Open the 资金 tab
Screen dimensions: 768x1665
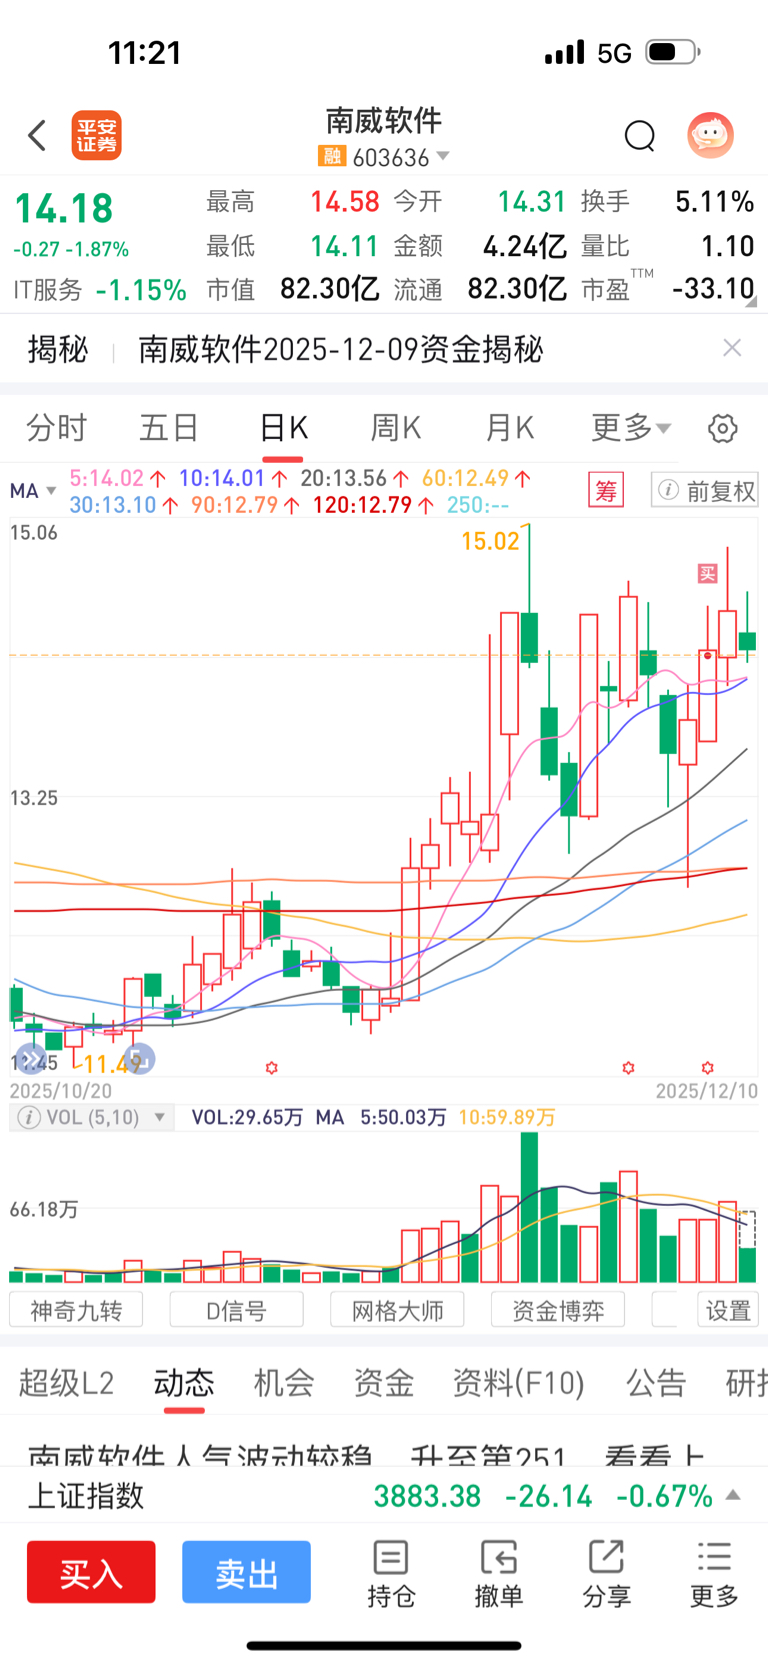click(x=384, y=1383)
